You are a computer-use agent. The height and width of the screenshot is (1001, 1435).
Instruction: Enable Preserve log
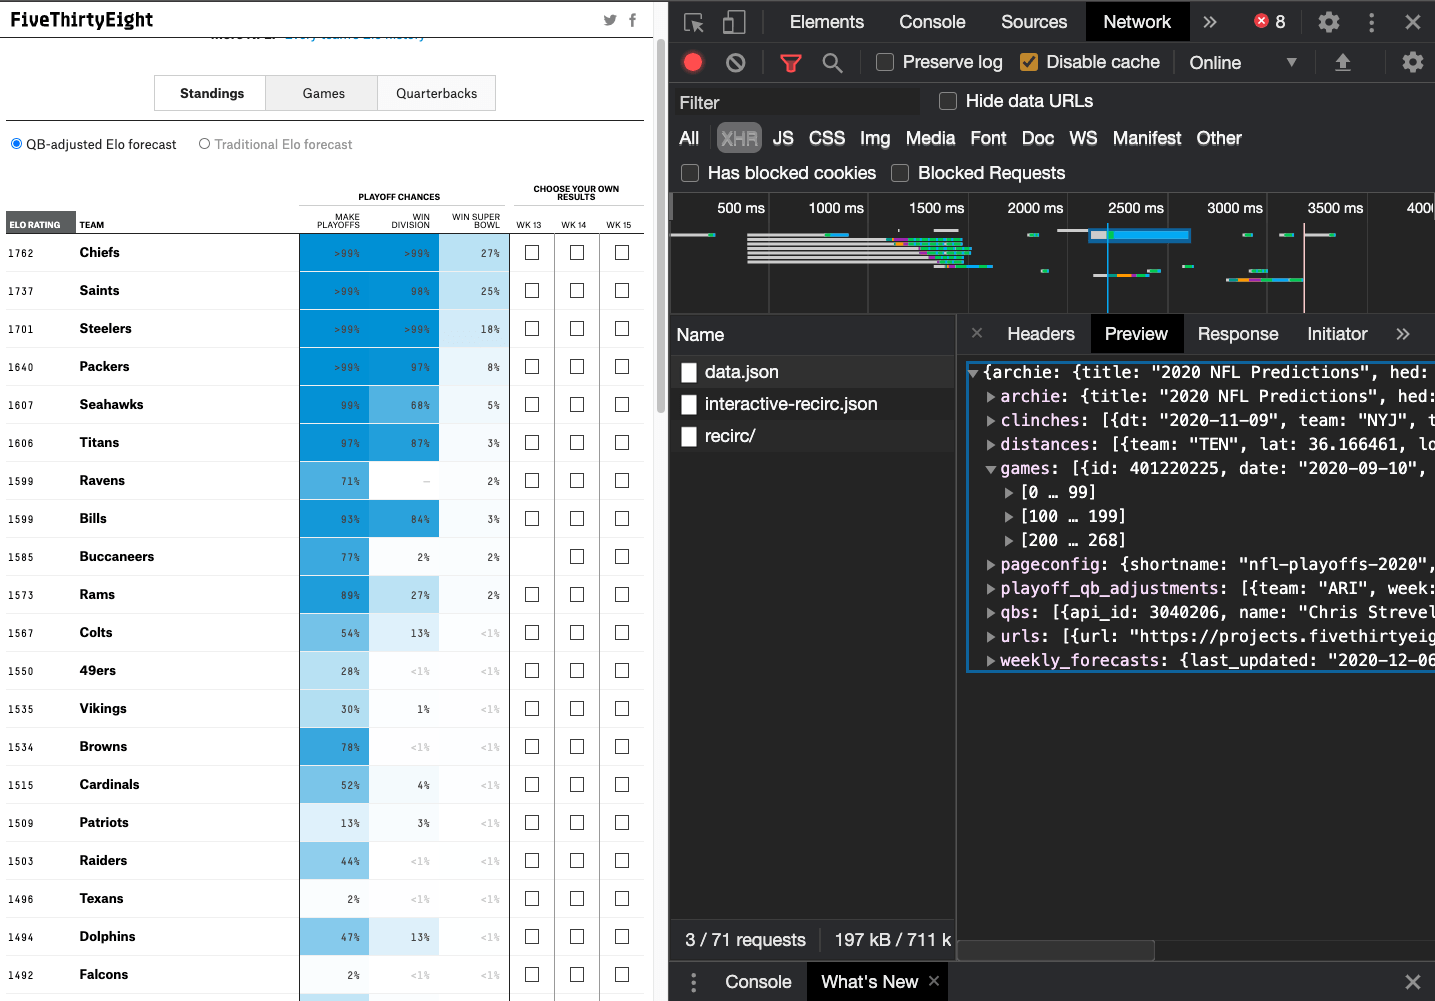click(884, 61)
